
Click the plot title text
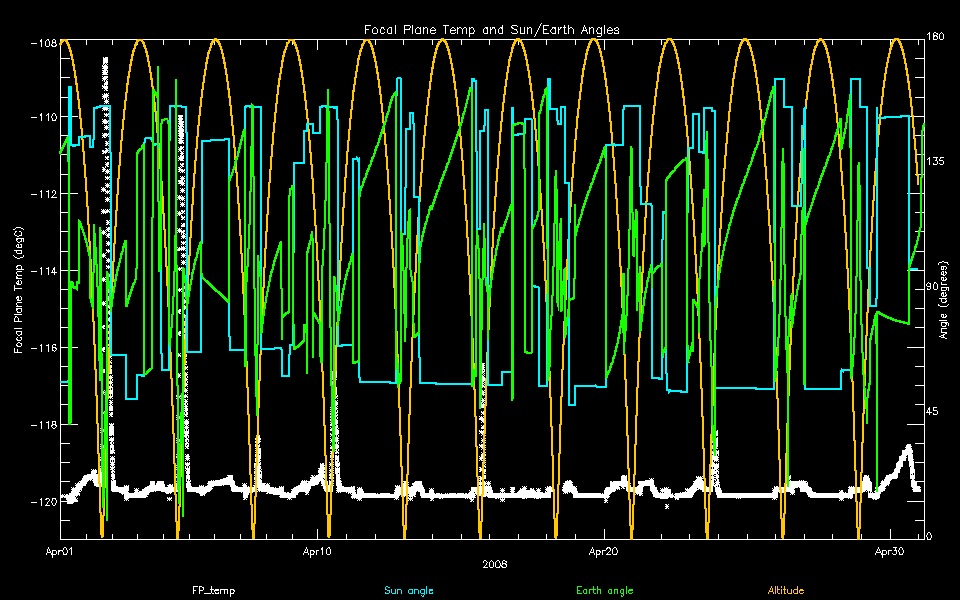[490, 30]
